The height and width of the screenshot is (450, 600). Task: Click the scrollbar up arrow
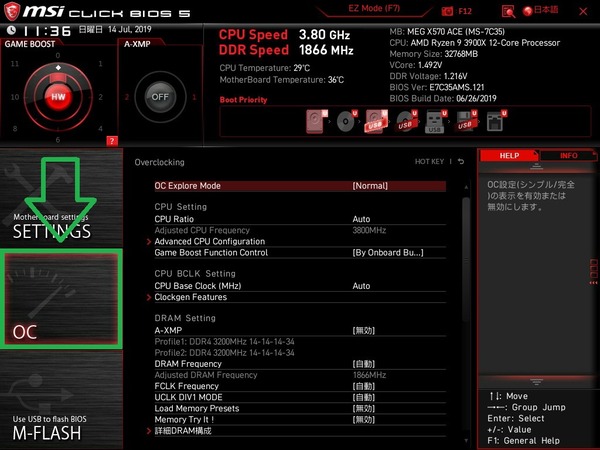[x=466, y=187]
